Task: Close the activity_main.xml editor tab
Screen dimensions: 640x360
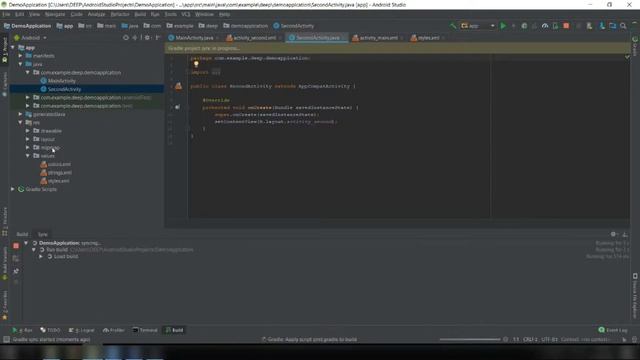Action: click(402, 38)
